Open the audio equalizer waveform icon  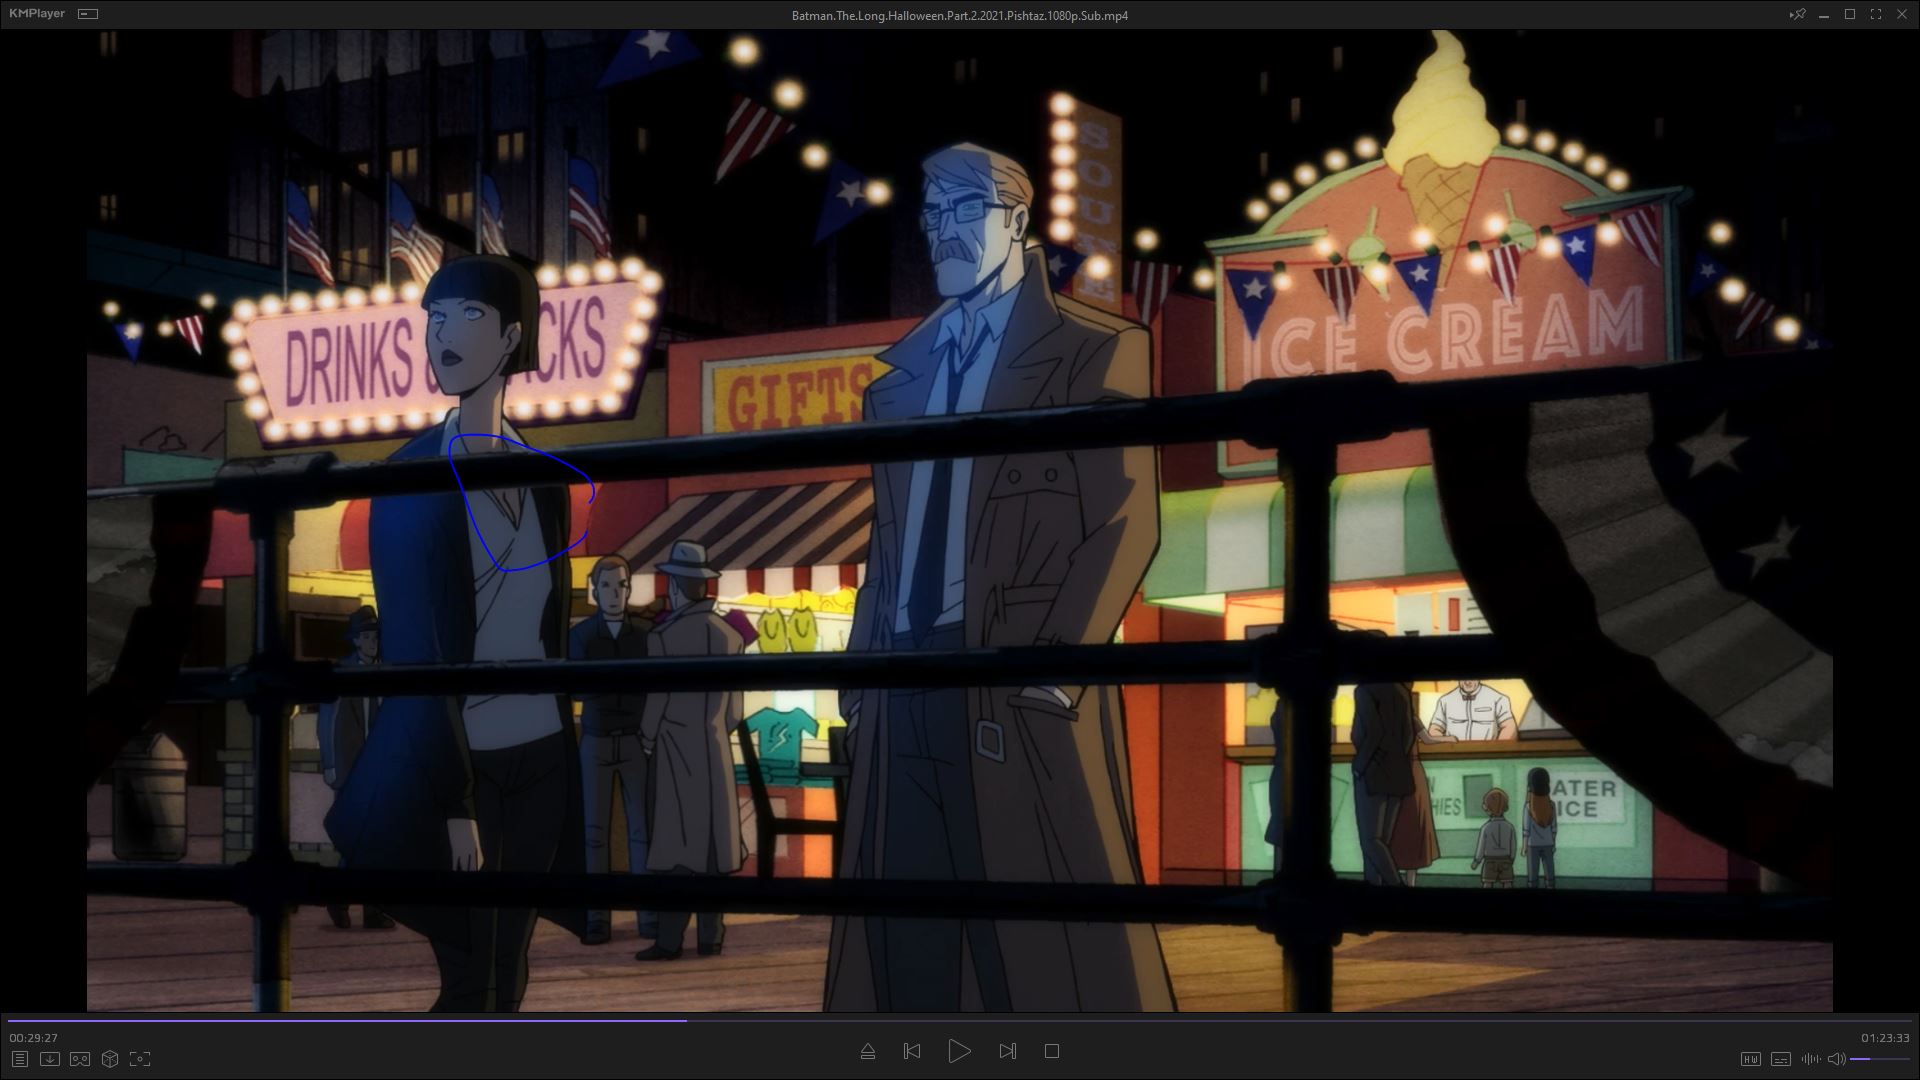pyautogui.click(x=1810, y=1059)
